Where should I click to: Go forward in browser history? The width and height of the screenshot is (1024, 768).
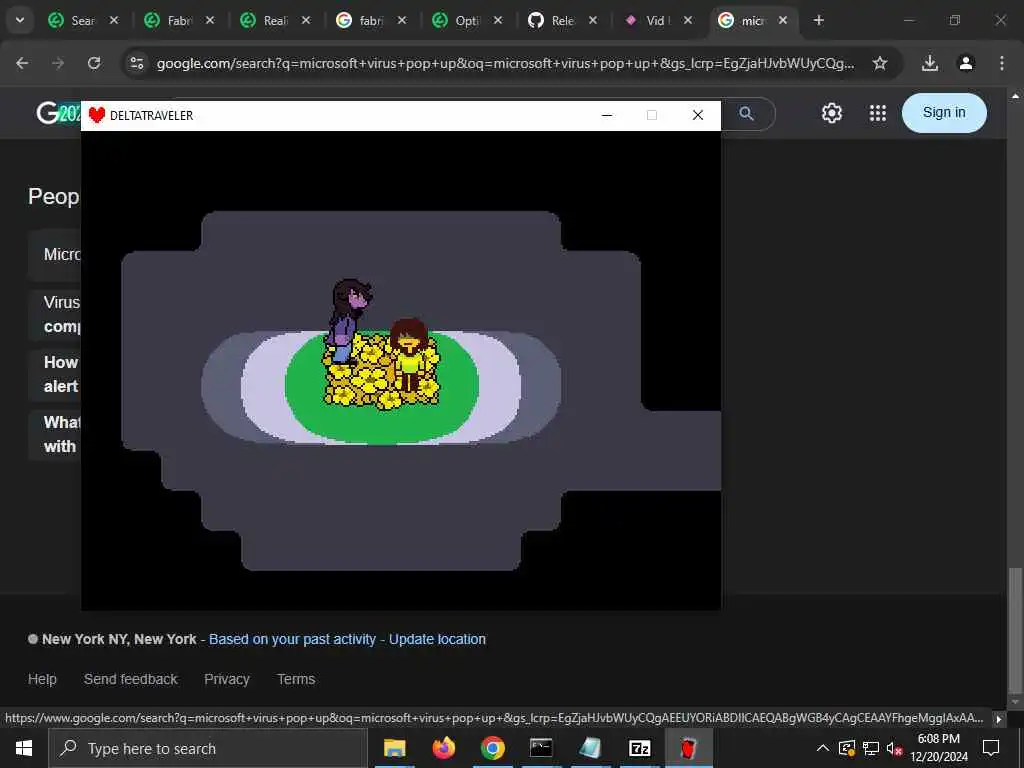tap(58, 63)
